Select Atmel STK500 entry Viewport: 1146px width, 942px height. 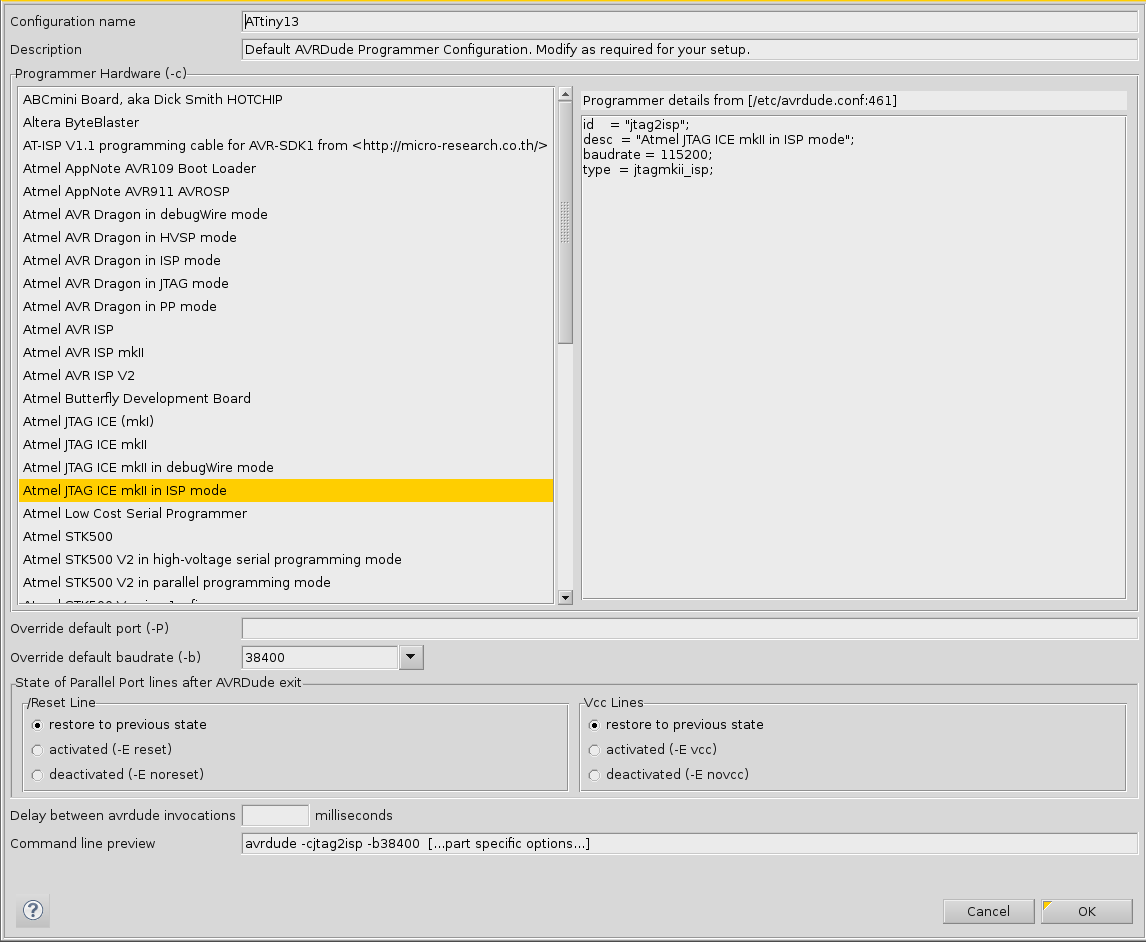click(x=286, y=536)
